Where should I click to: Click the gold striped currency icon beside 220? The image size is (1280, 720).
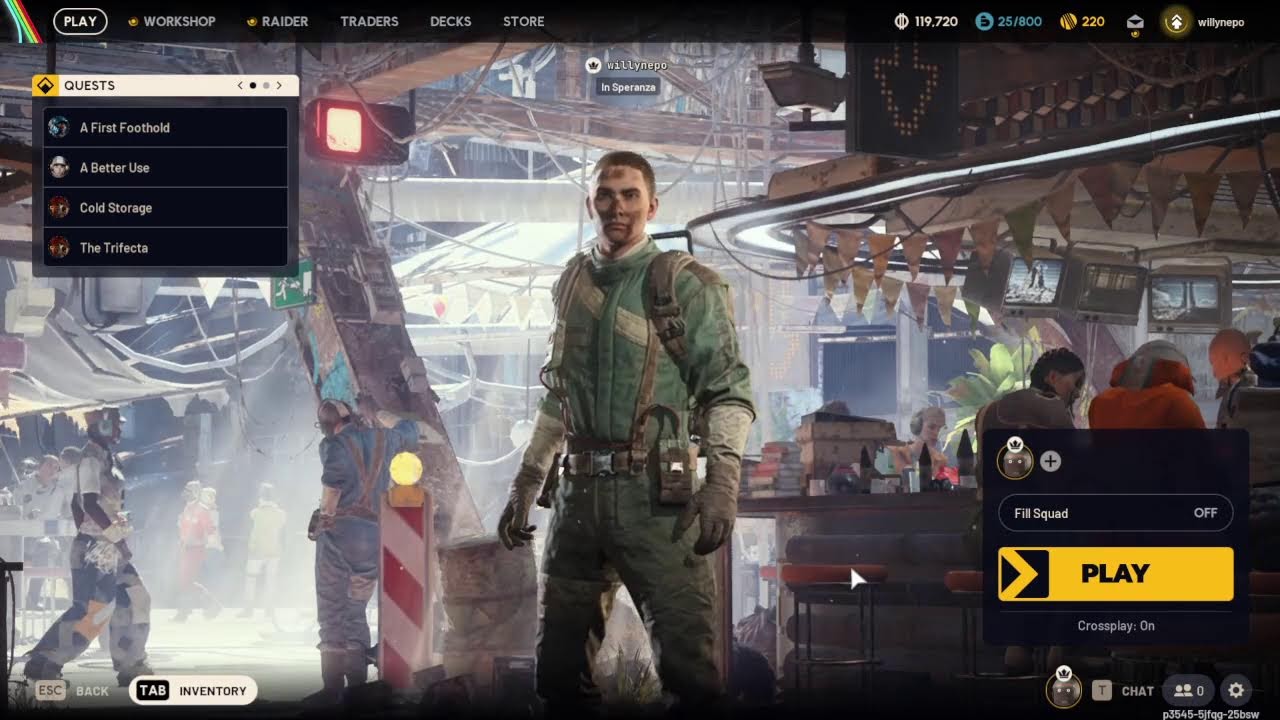(x=1068, y=21)
